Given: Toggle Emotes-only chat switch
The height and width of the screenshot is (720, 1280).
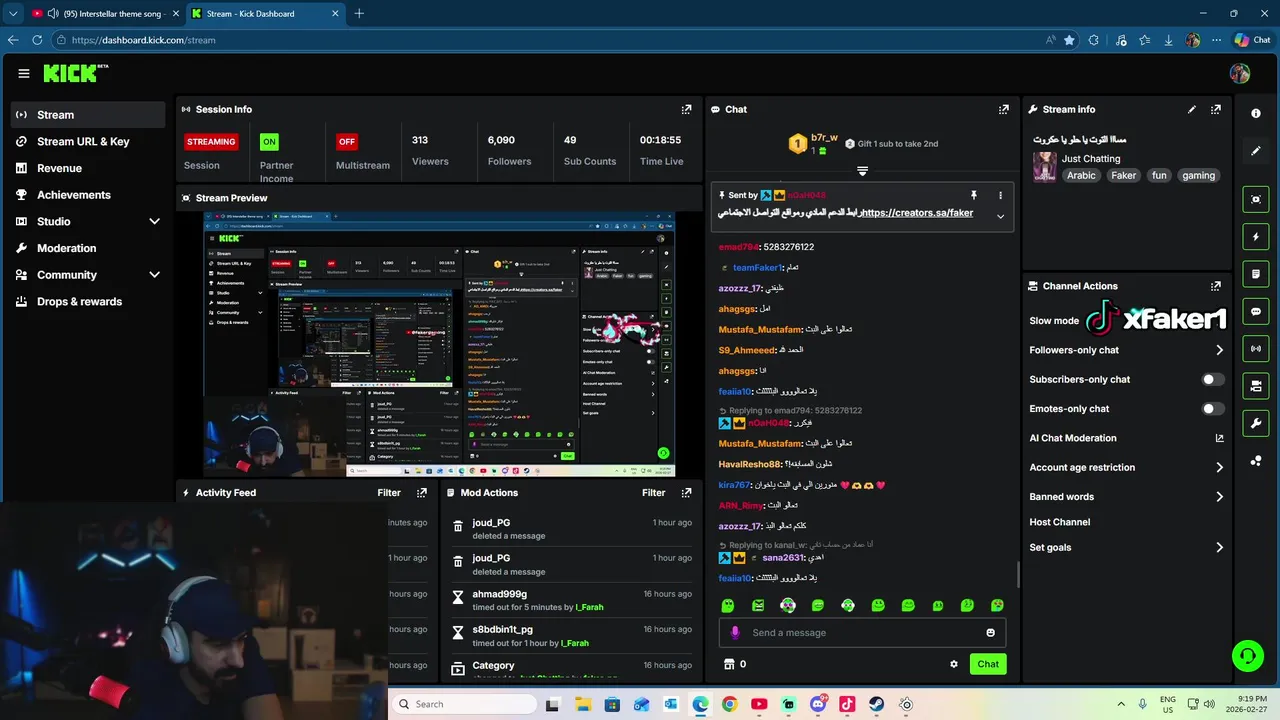Looking at the screenshot, I should click(1212, 408).
